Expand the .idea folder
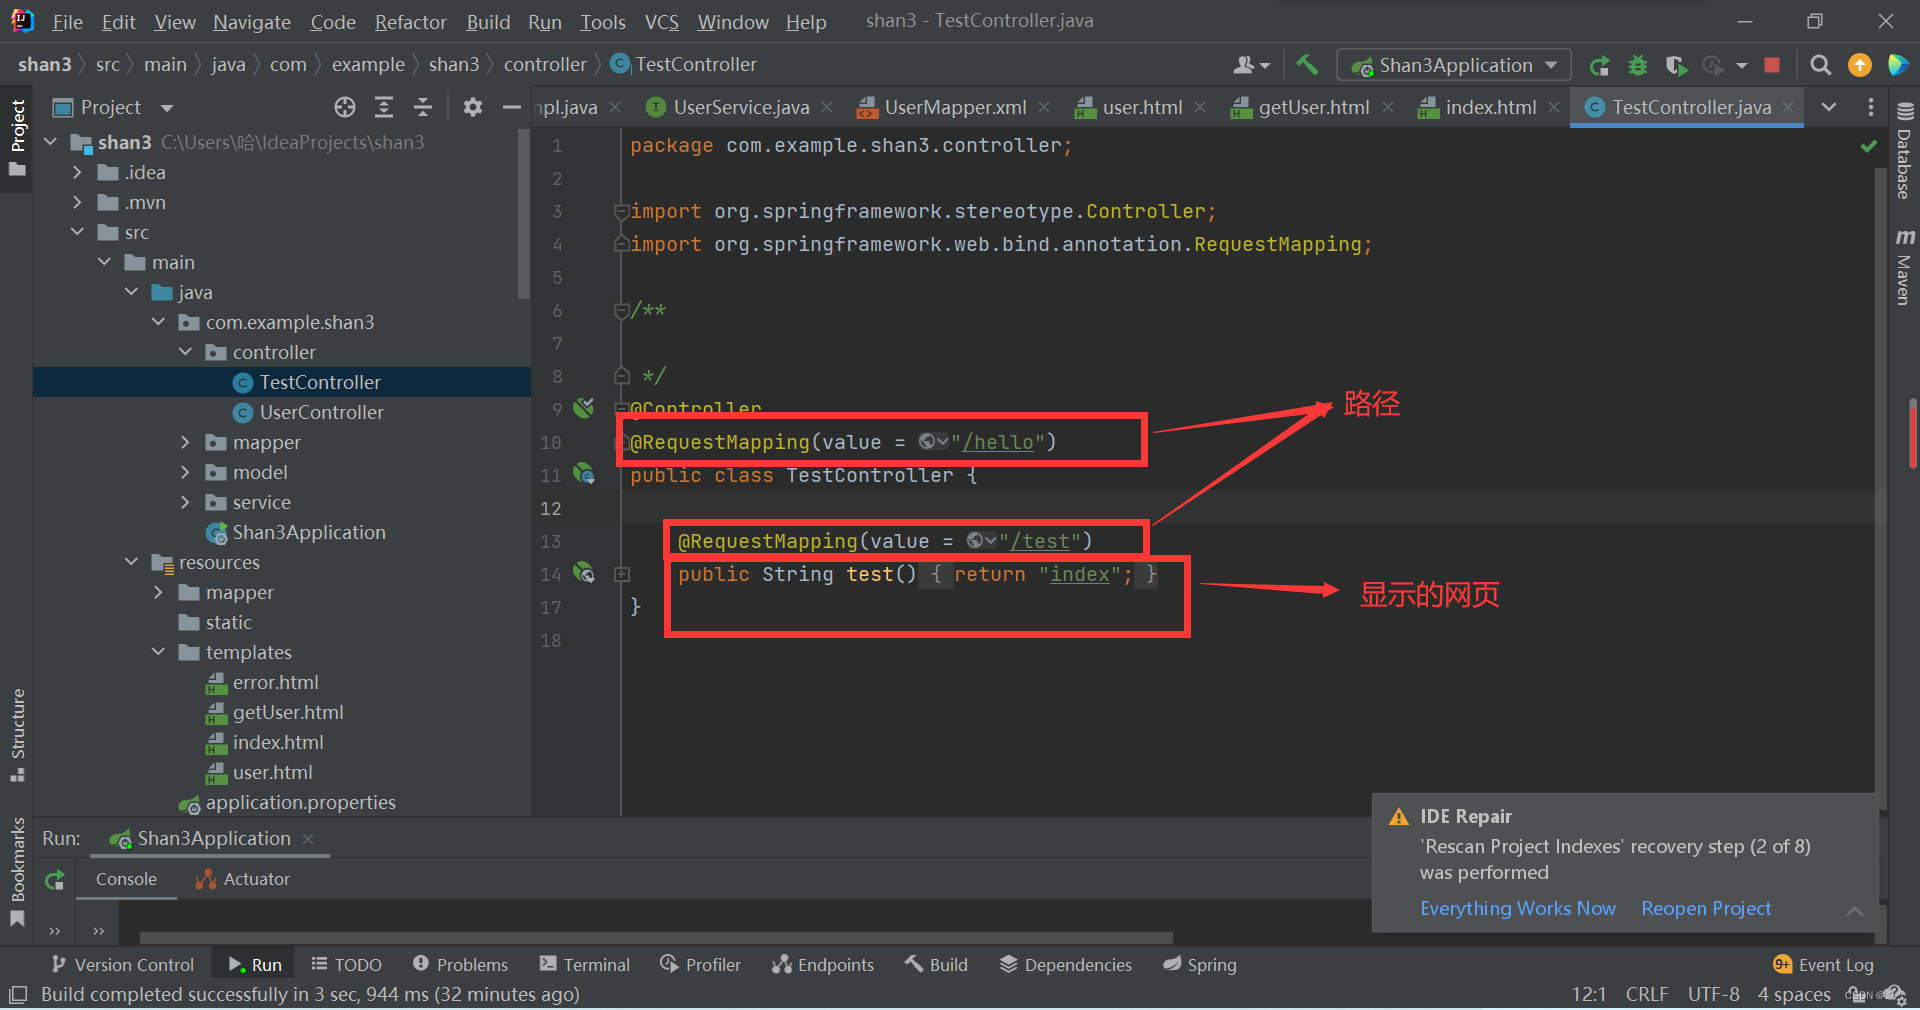This screenshot has width=1920, height=1010. pyautogui.click(x=77, y=172)
